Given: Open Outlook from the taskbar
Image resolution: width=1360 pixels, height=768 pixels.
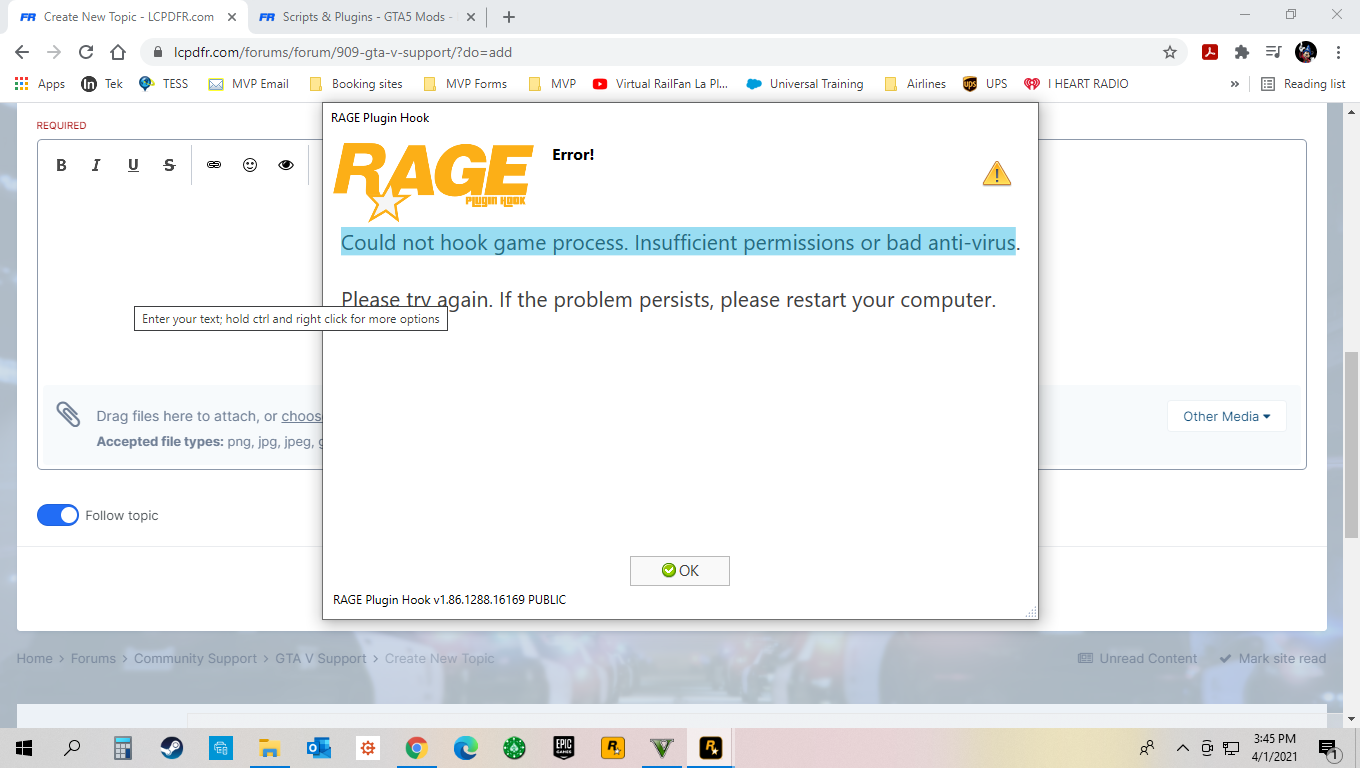Looking at the screenshot, I should pos(319,747).
